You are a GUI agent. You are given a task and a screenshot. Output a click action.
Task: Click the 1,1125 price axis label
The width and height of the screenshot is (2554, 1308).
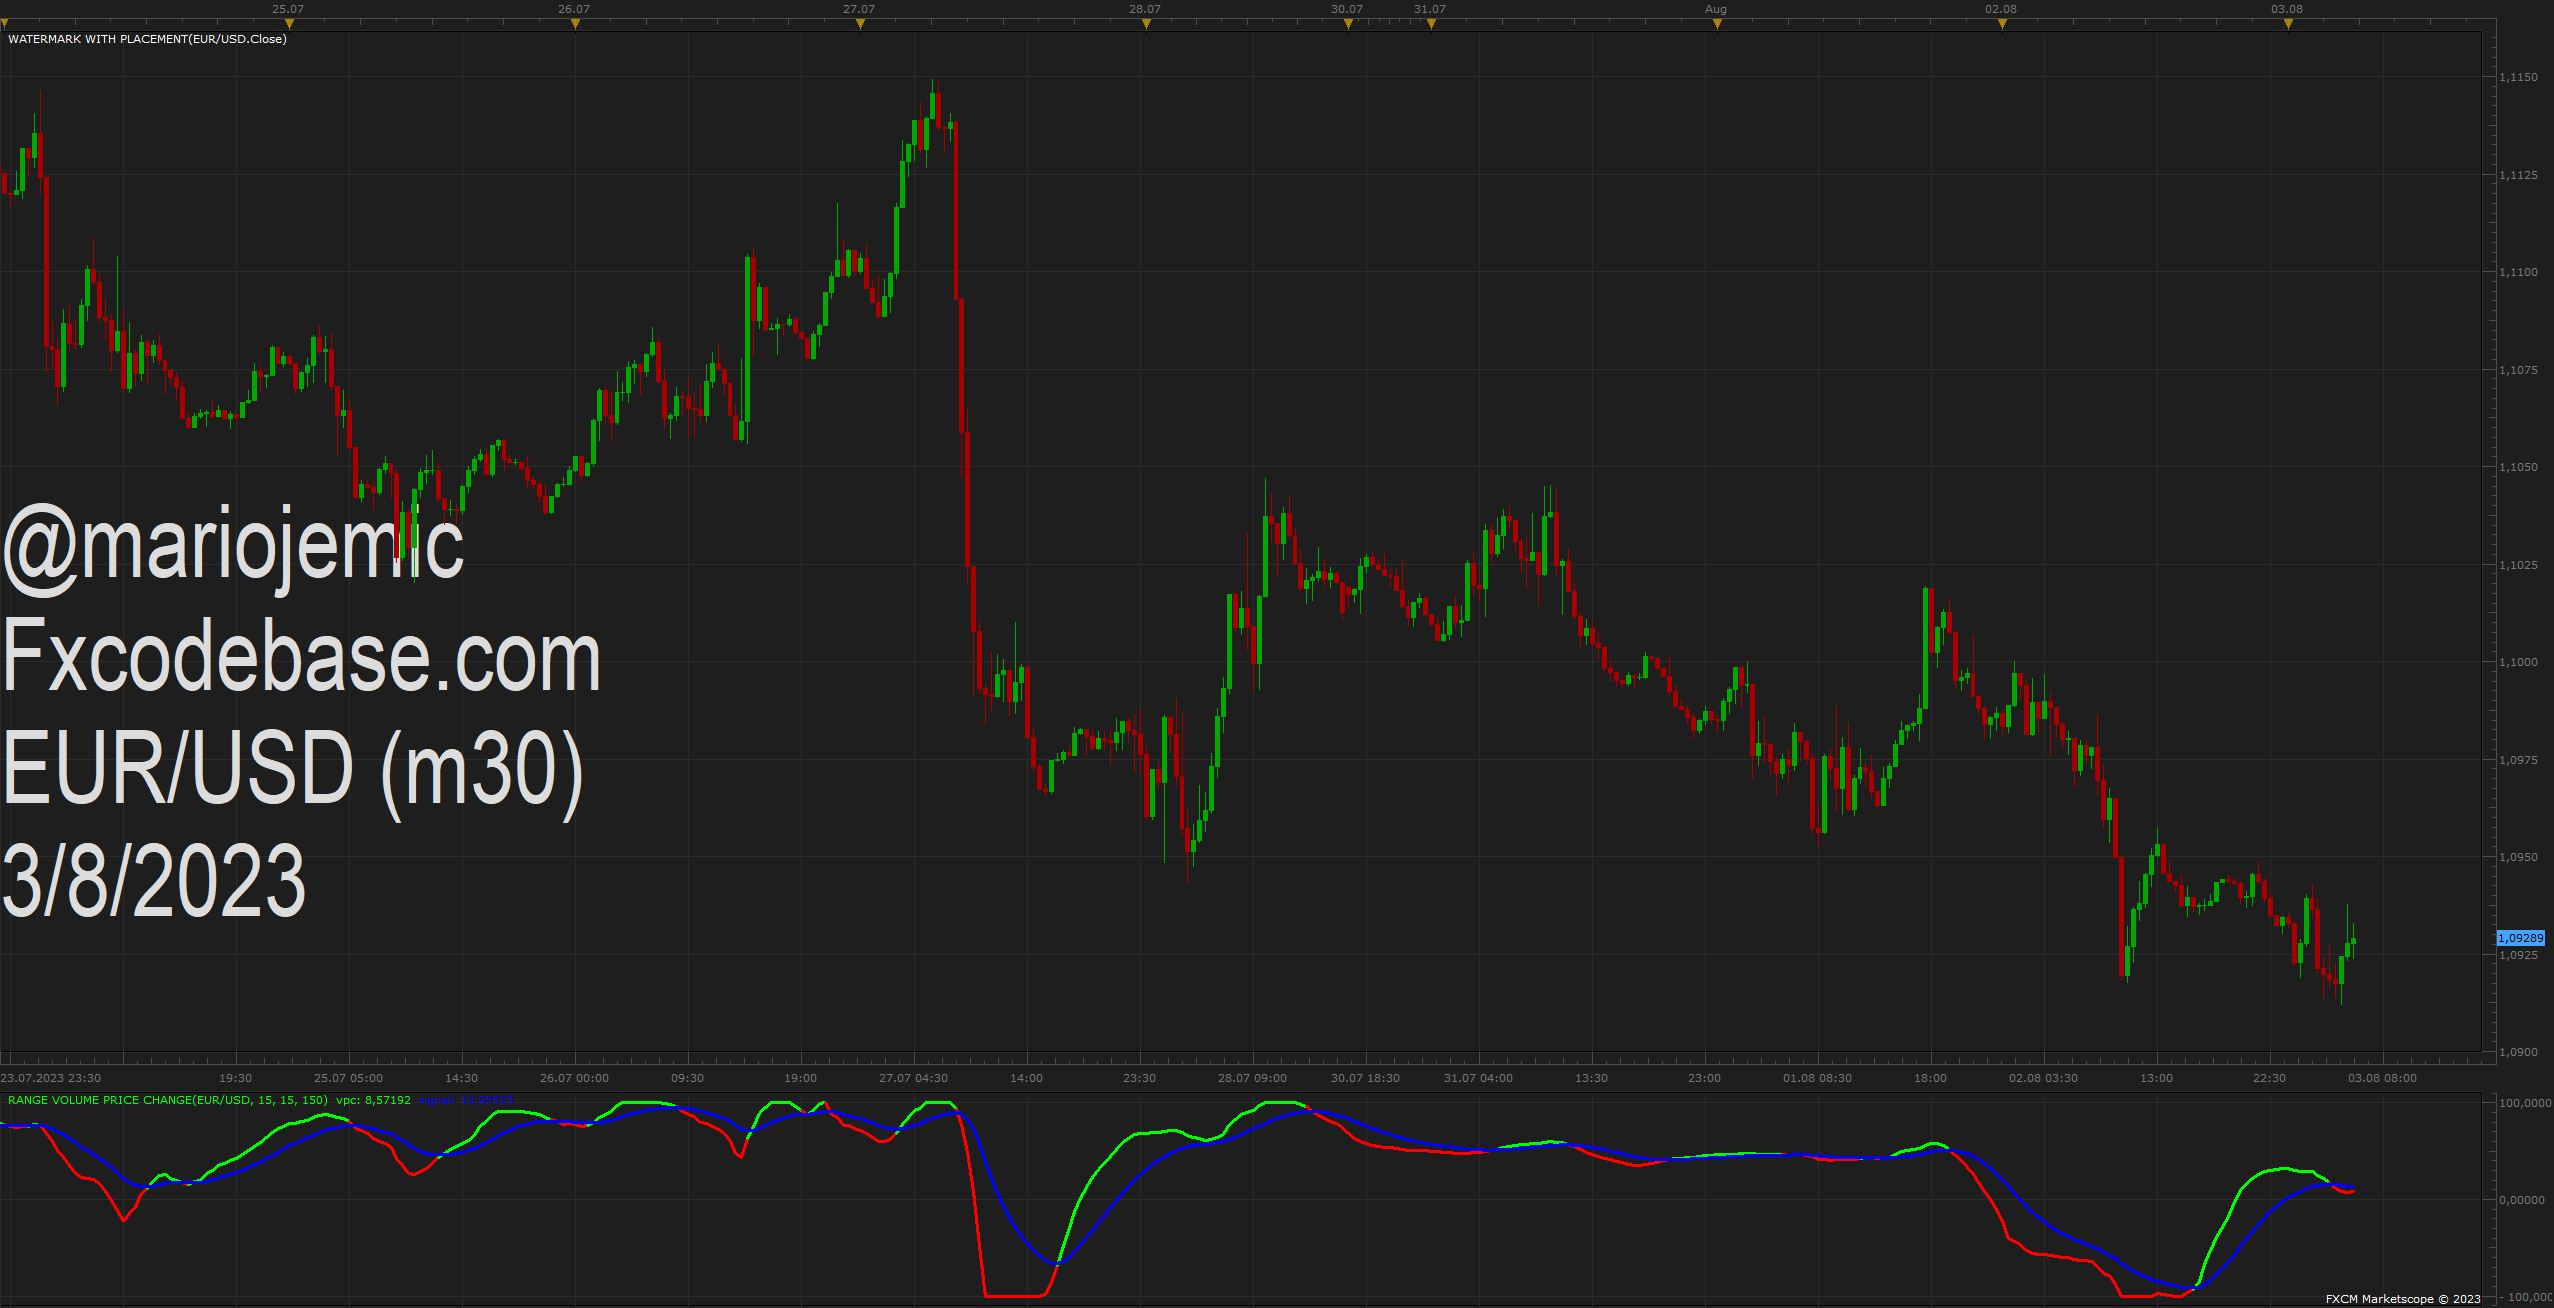(2518, 175)
